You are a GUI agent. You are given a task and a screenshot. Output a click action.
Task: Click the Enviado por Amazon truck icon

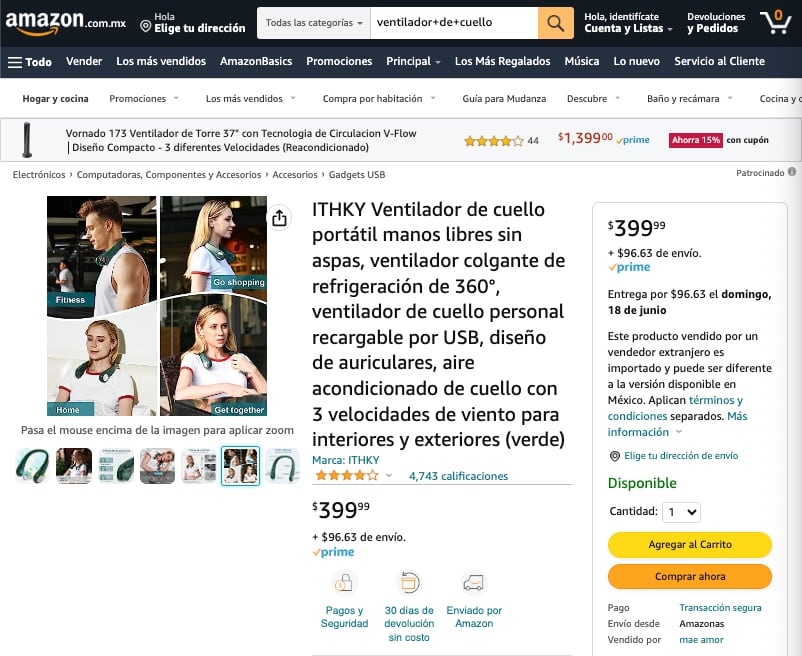pos(474,582)
